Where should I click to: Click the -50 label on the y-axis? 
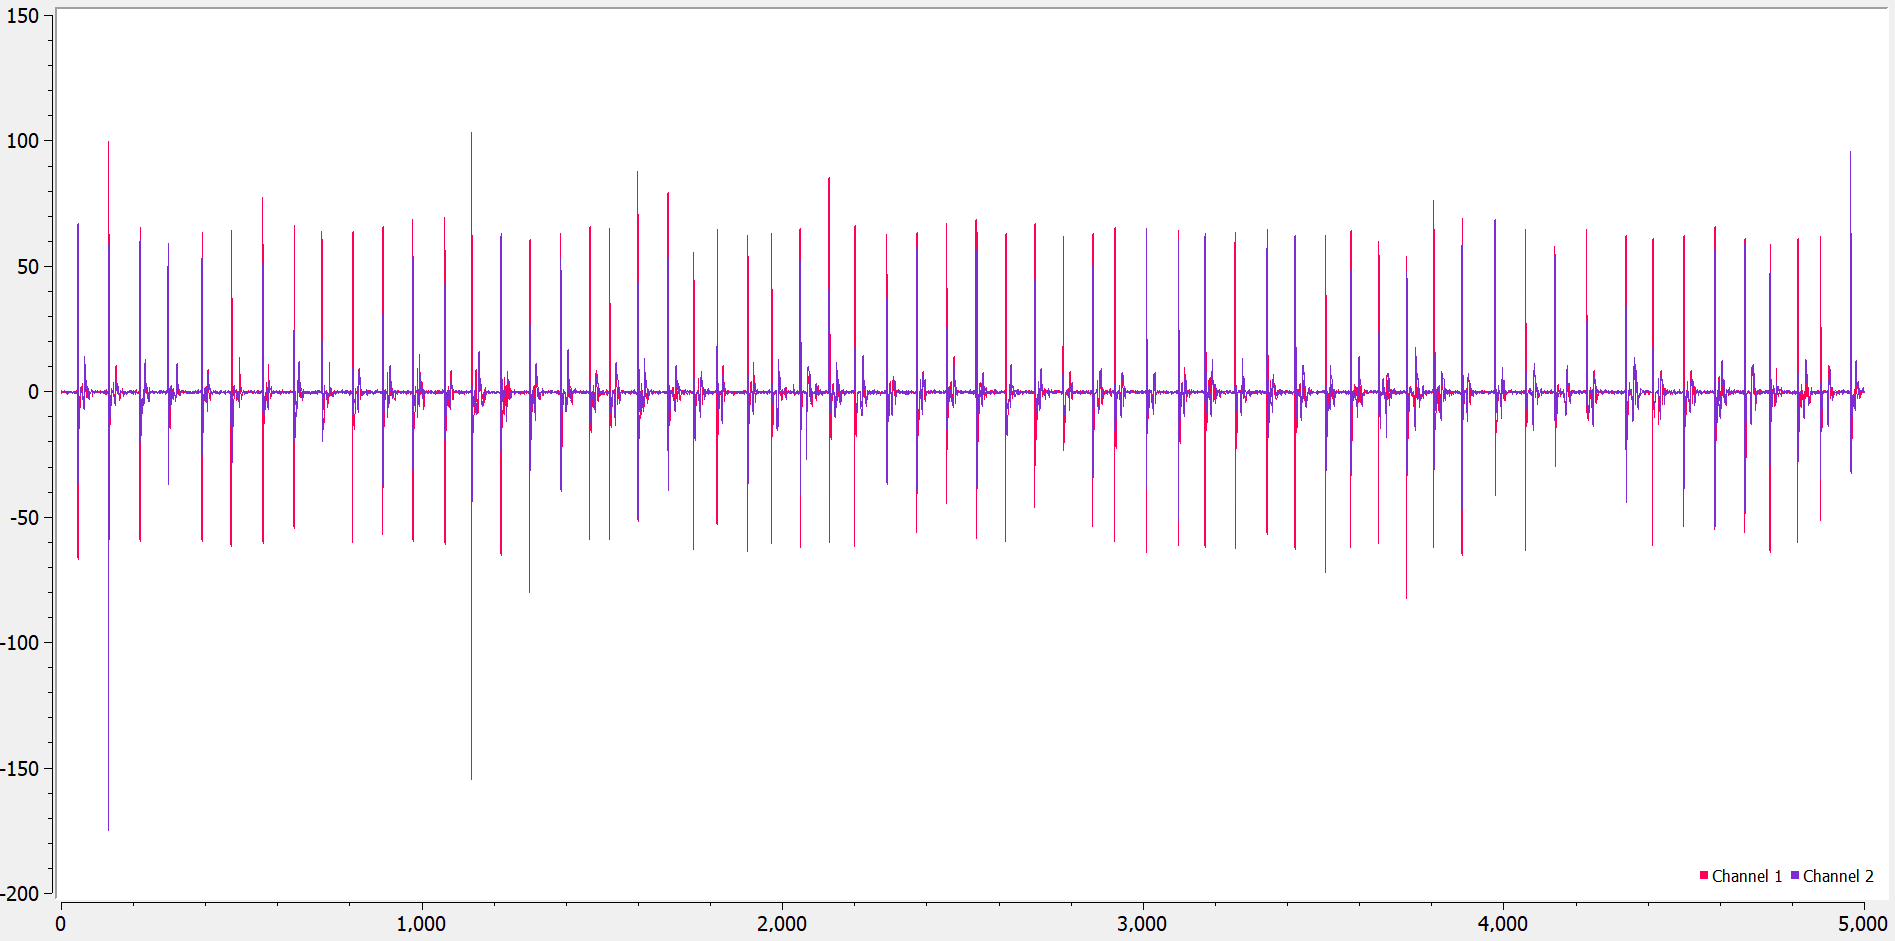pos(25,518)
